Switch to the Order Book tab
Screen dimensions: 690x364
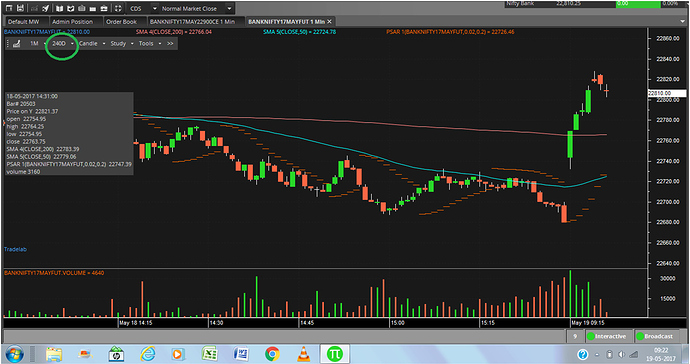[121, 22]
